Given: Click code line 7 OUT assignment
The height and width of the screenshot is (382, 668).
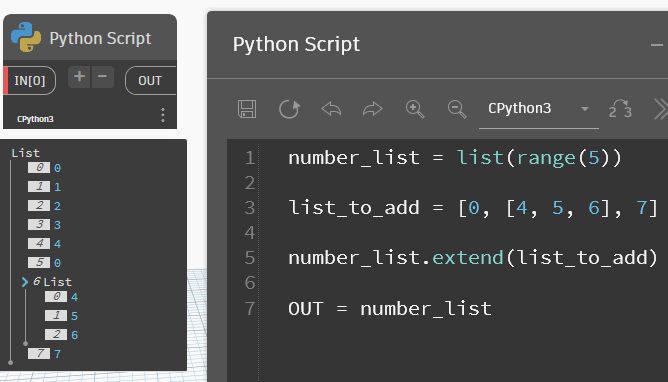Looking at the screenshot, I should [x=390, y=309].
